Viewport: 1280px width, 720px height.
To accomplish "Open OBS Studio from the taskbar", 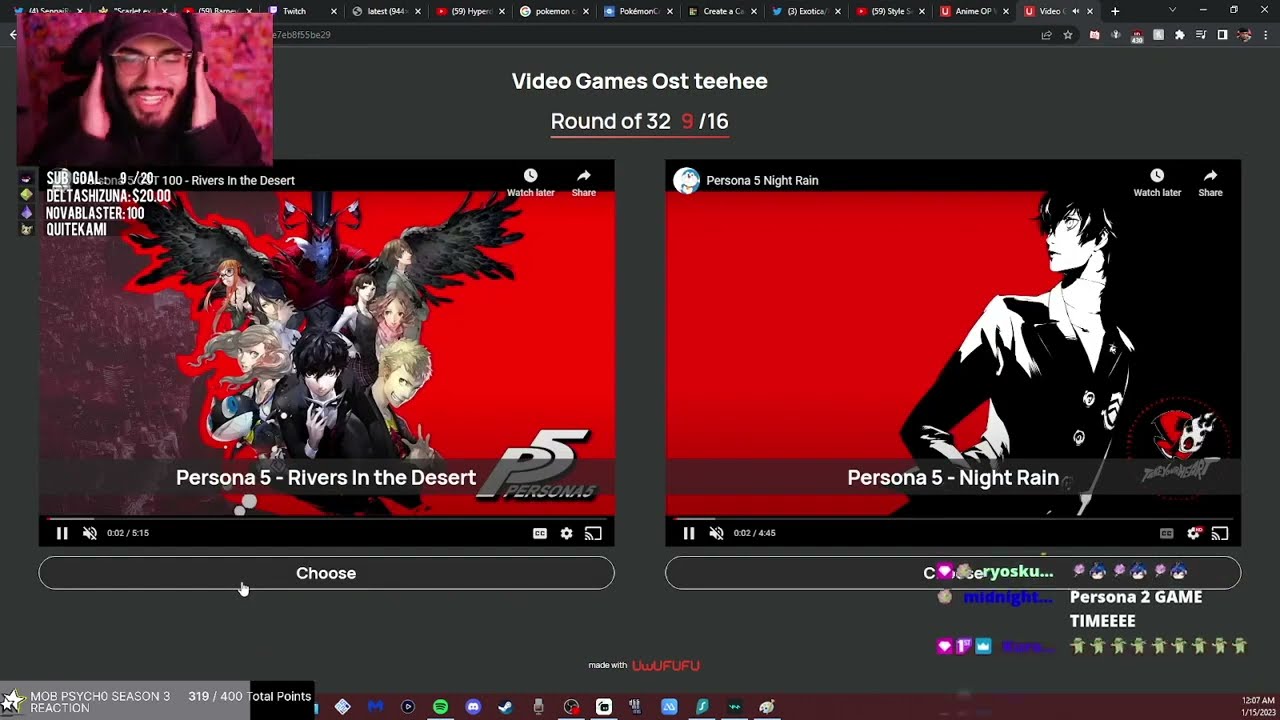I will pos(571,707).
